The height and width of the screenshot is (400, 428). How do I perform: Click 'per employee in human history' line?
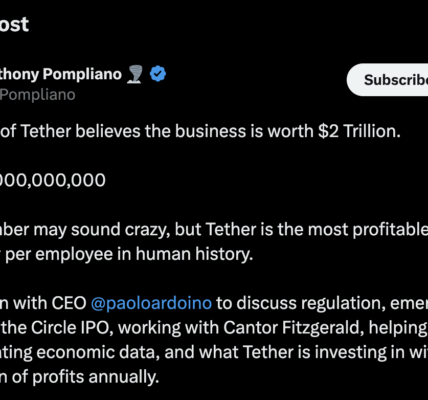[129, 254]
